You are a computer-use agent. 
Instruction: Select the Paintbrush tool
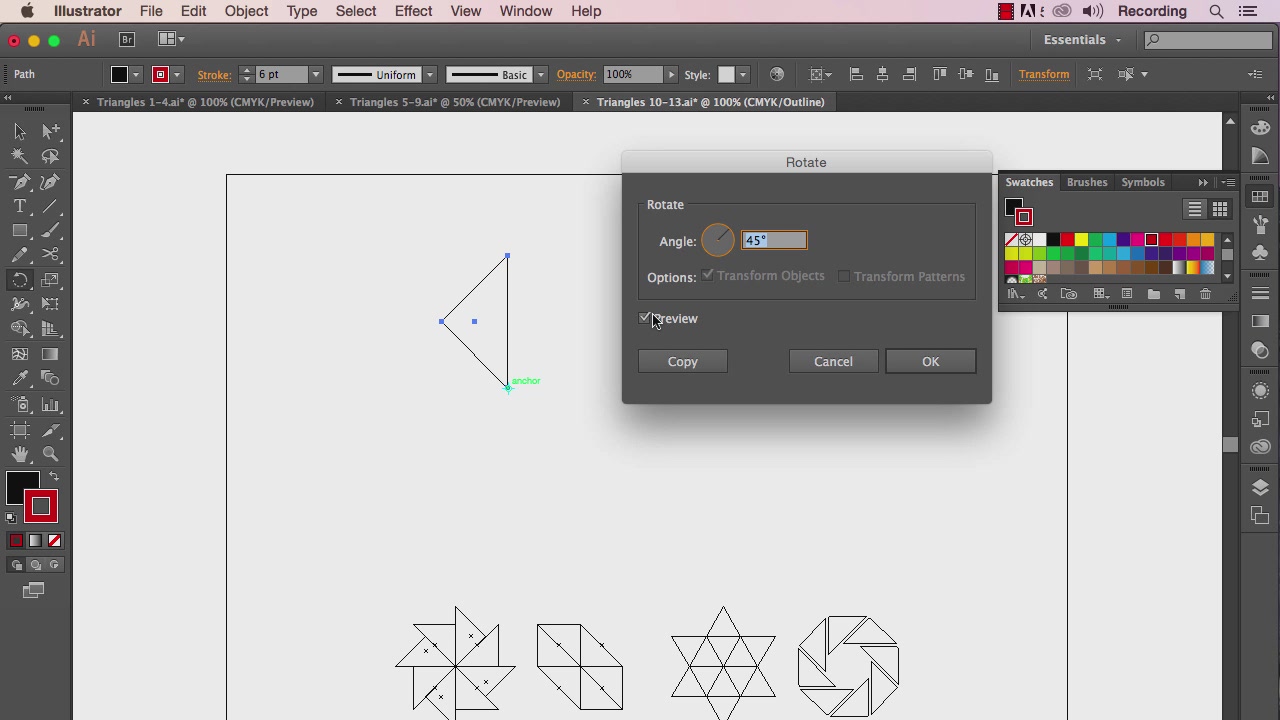50,230
